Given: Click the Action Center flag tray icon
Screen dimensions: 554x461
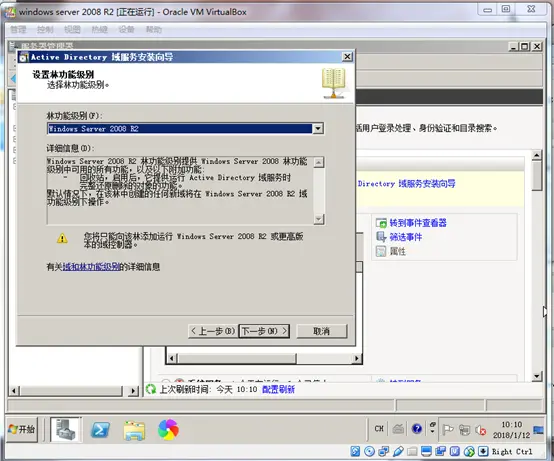Looking at the screenshot, I should tap(448, 430).
